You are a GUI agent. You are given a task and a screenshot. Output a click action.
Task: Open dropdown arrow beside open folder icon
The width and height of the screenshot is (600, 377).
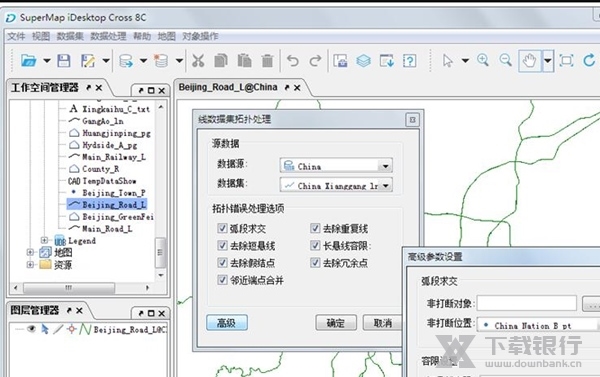click(x=47, y=60)
